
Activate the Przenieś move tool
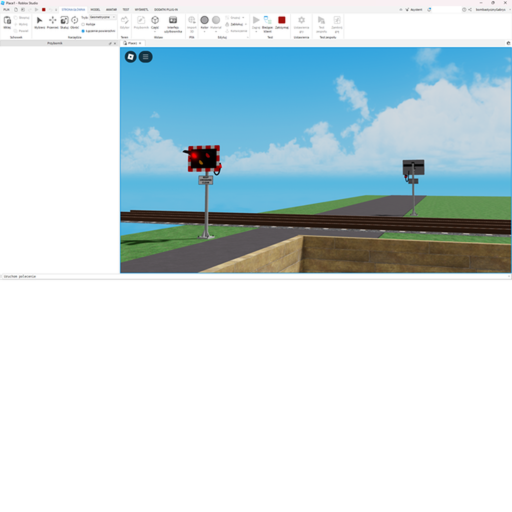tap(52, 22)
